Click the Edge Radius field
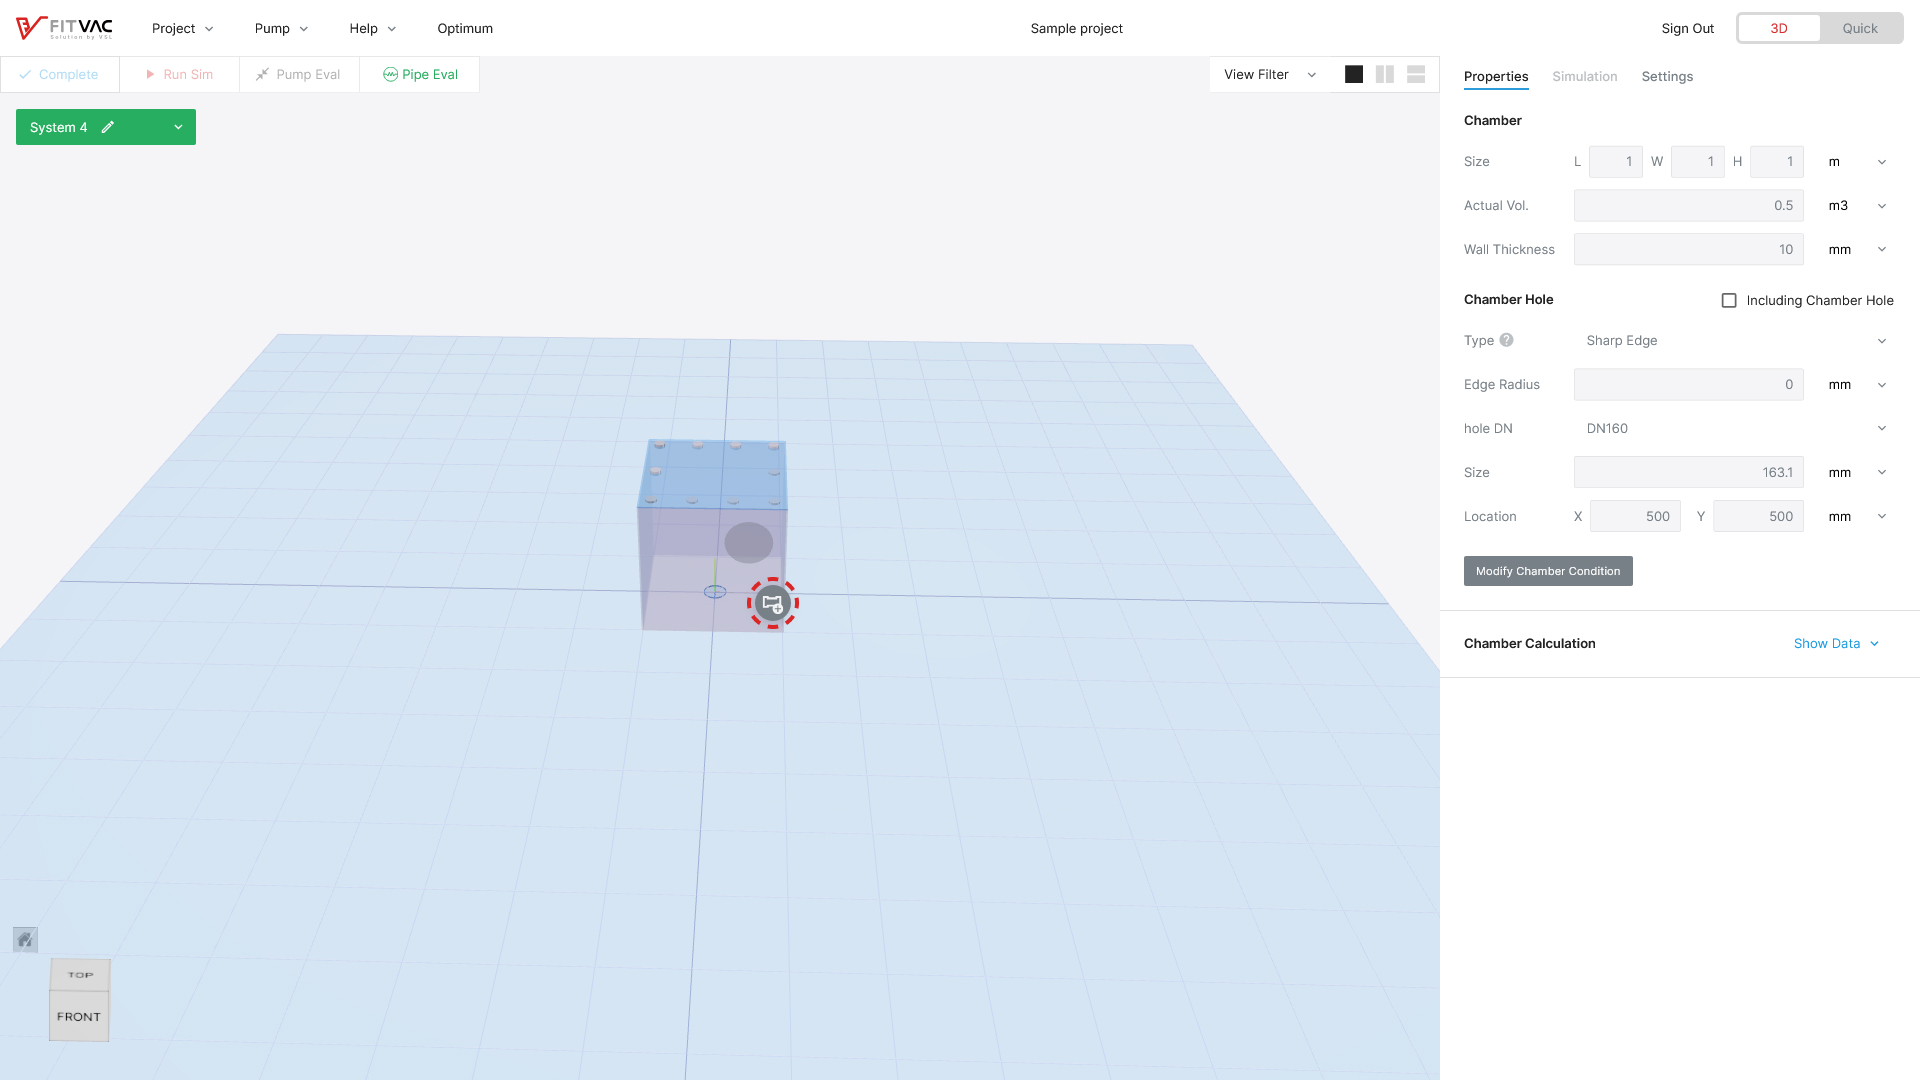Image resolution: width=1920 pixels, height=1080 pixels. pyautogui.click(x=1688, y=384)
